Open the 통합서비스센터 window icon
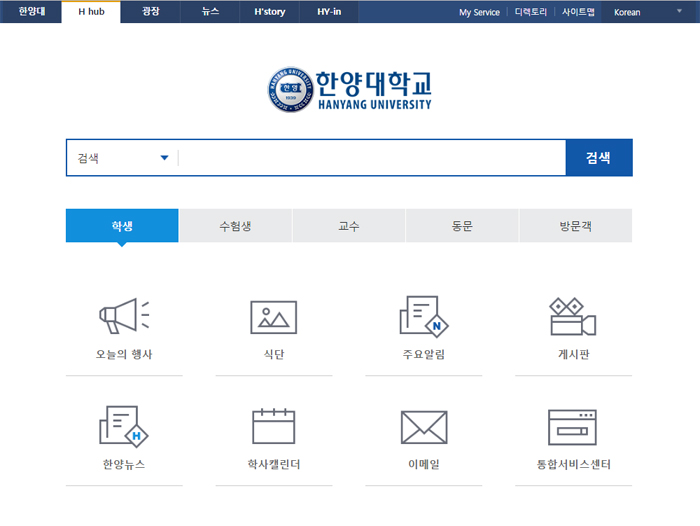The width and height of the screenshot is (700, 526). 572,427
